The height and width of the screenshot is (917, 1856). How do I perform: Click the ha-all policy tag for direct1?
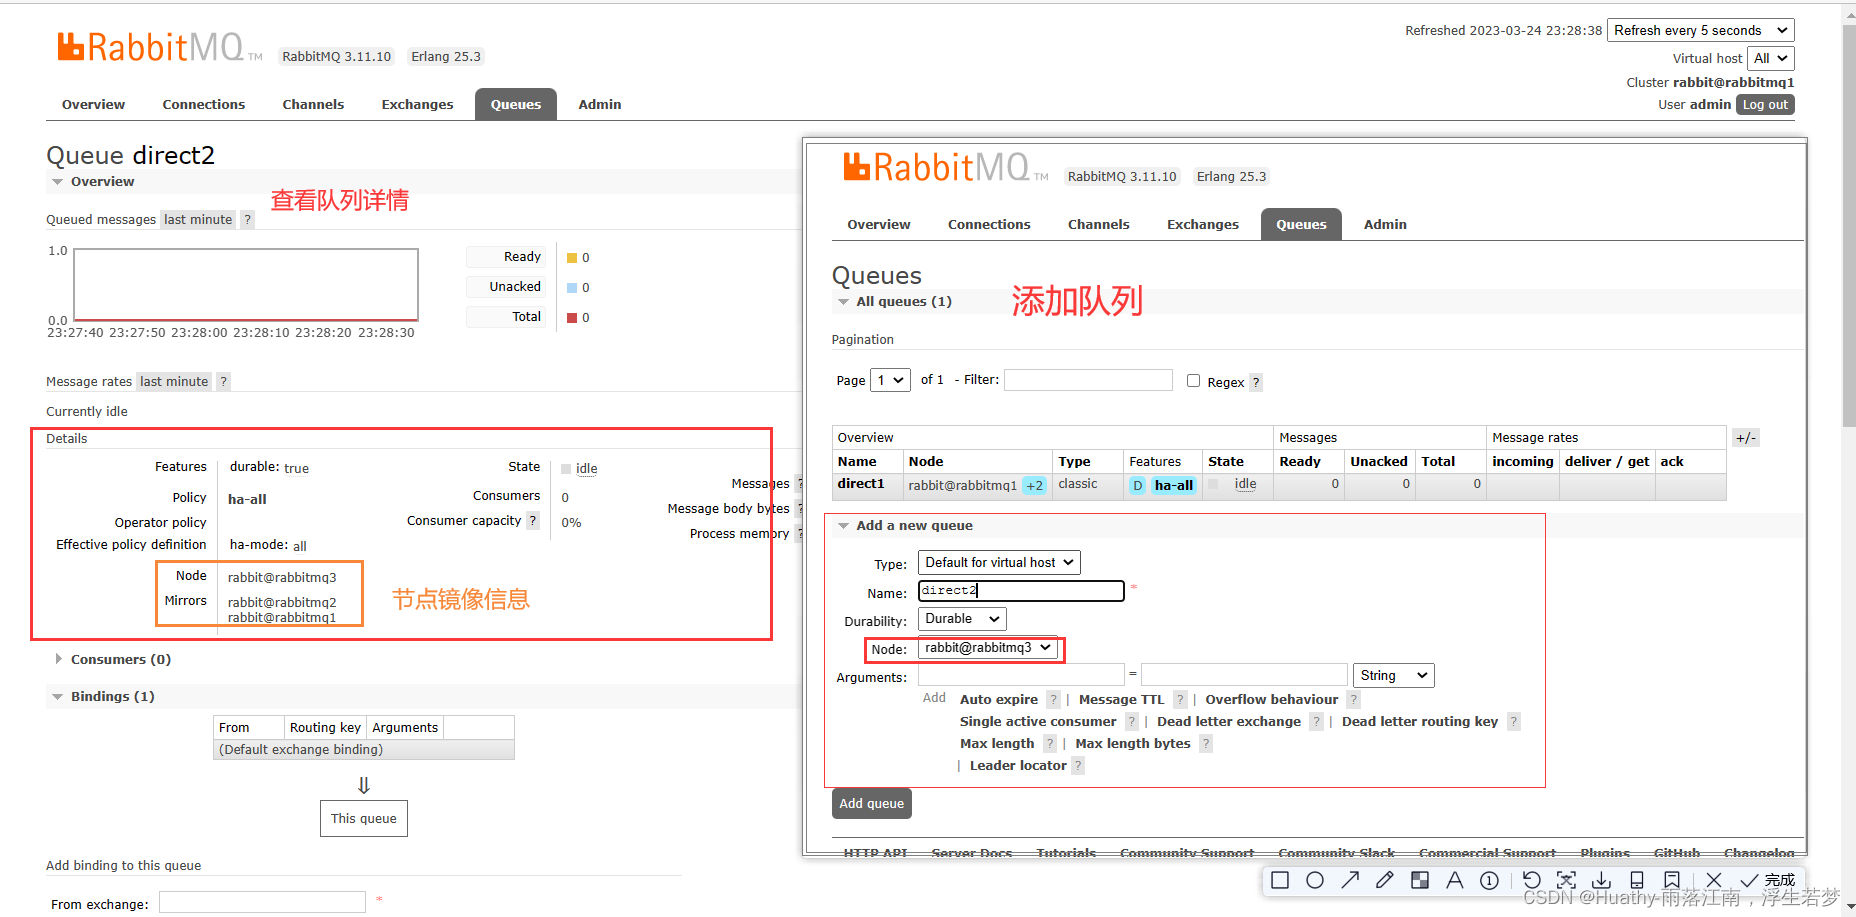pos(1174,485)
